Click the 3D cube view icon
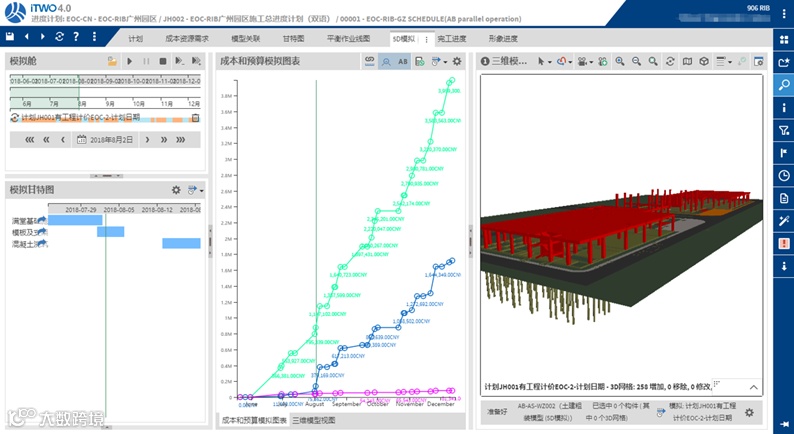The width and height of the screenshot is (794, 434). [704, 61]
